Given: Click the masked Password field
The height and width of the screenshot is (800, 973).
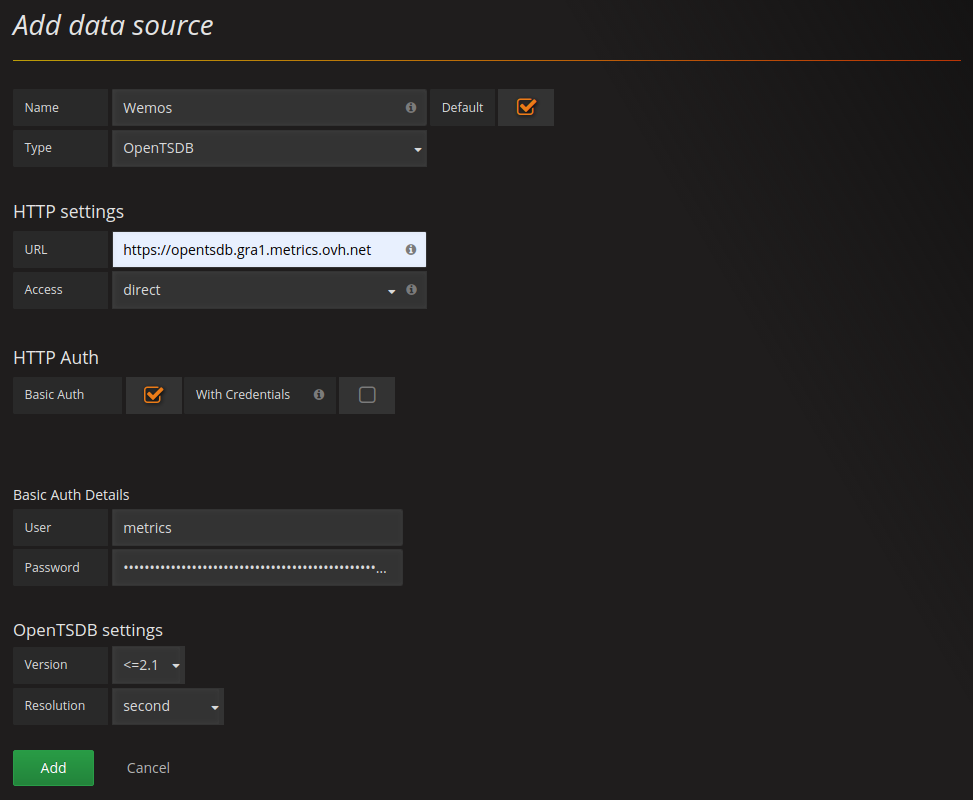Looking at the screenshot, I should 257,567.
